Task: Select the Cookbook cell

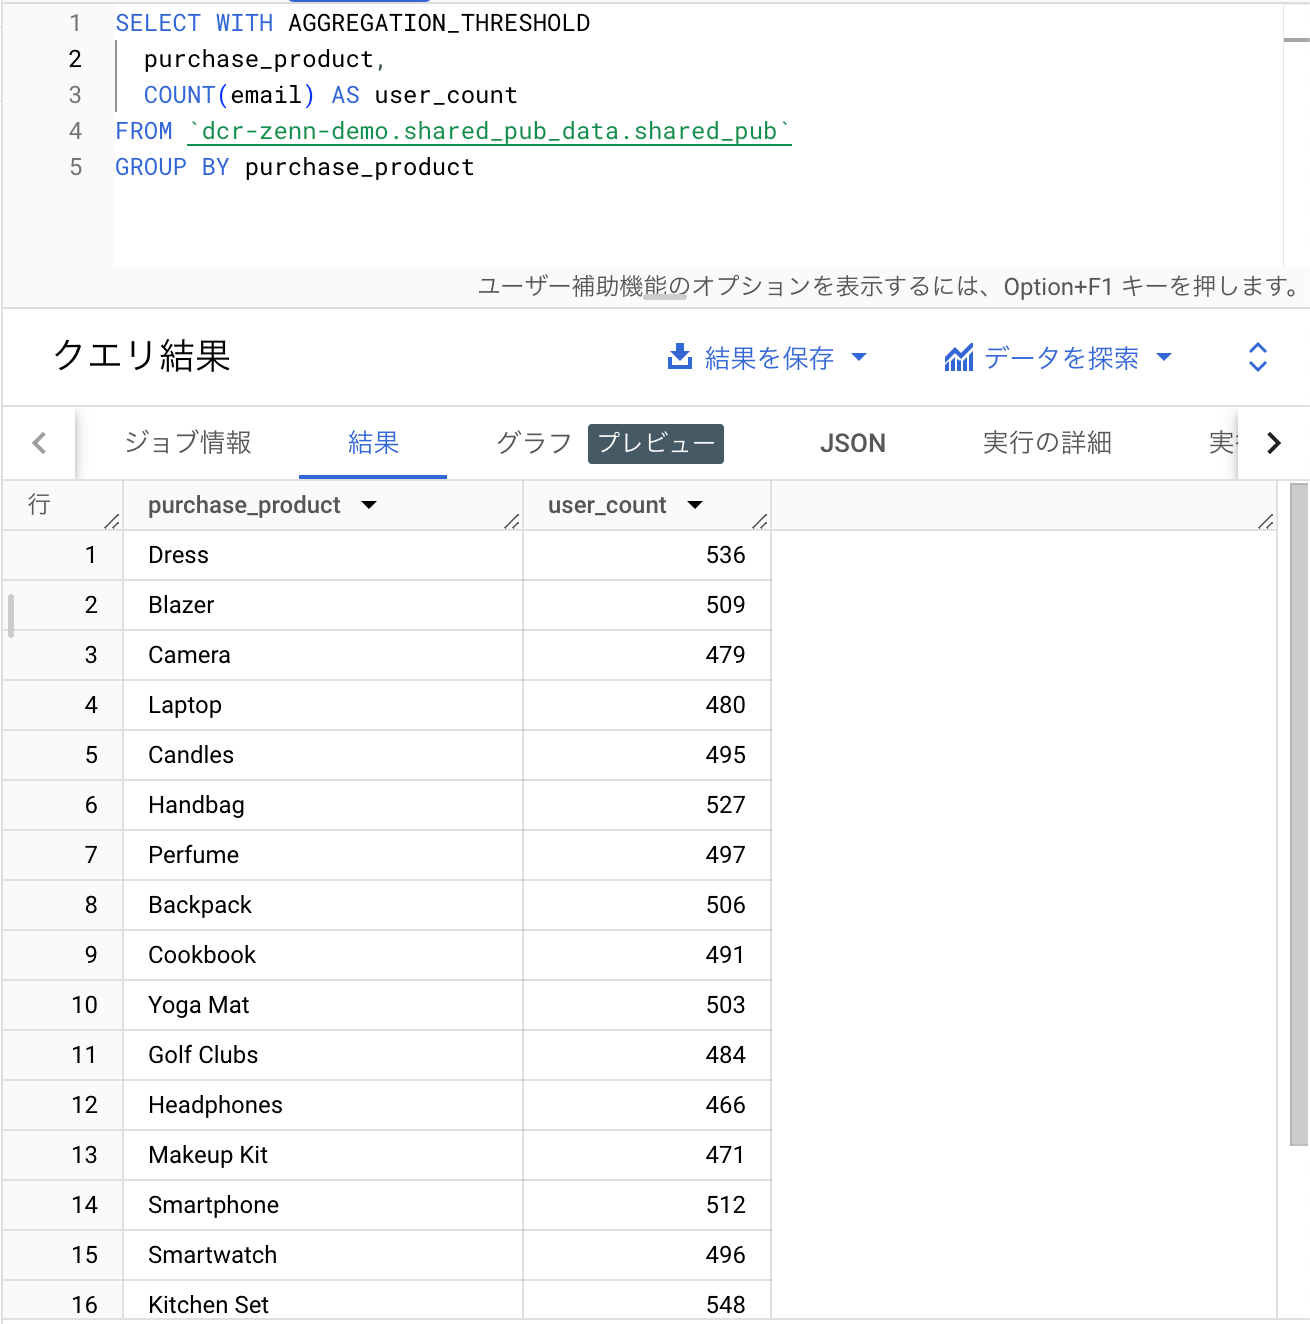Action: coord(323,955)
